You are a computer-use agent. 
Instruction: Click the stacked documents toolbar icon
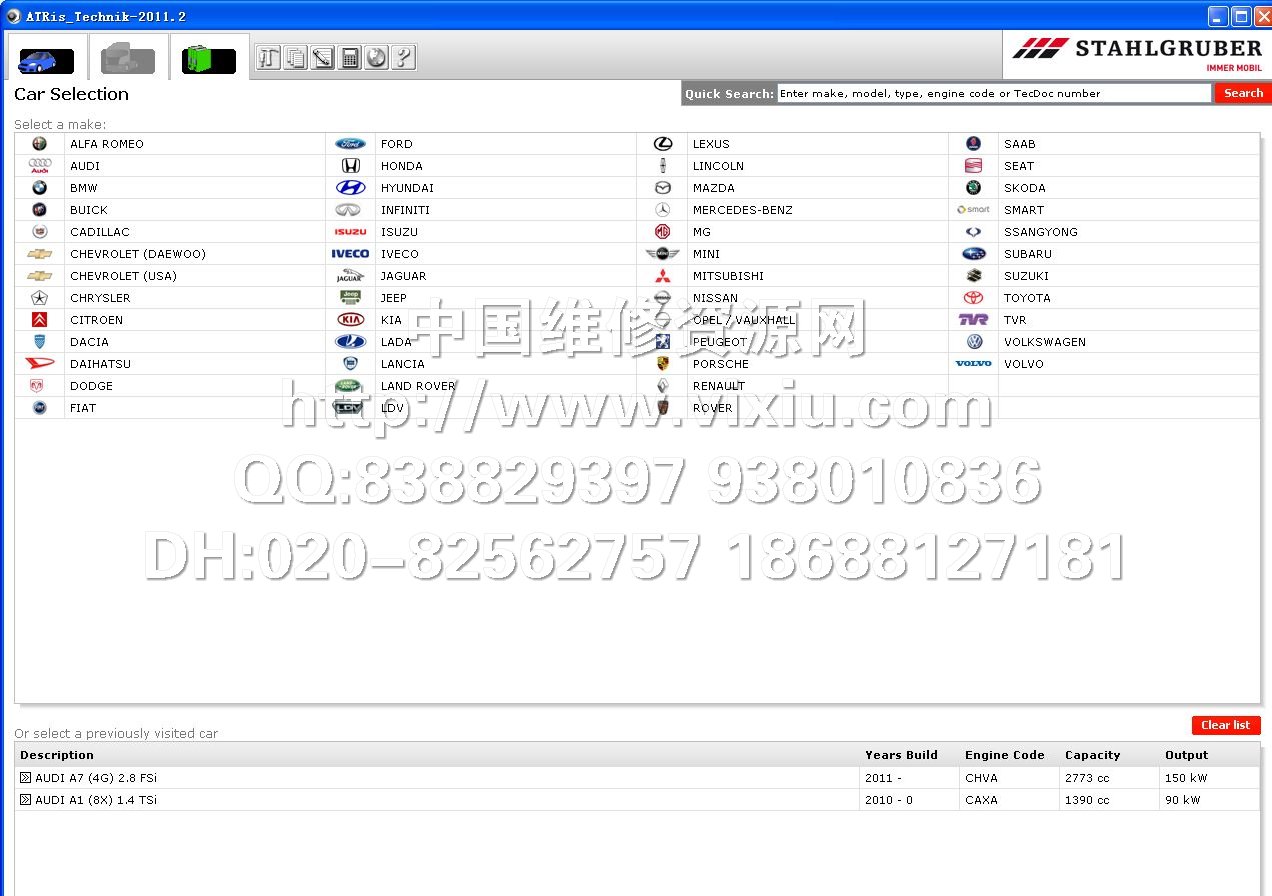tap(295, 58)
